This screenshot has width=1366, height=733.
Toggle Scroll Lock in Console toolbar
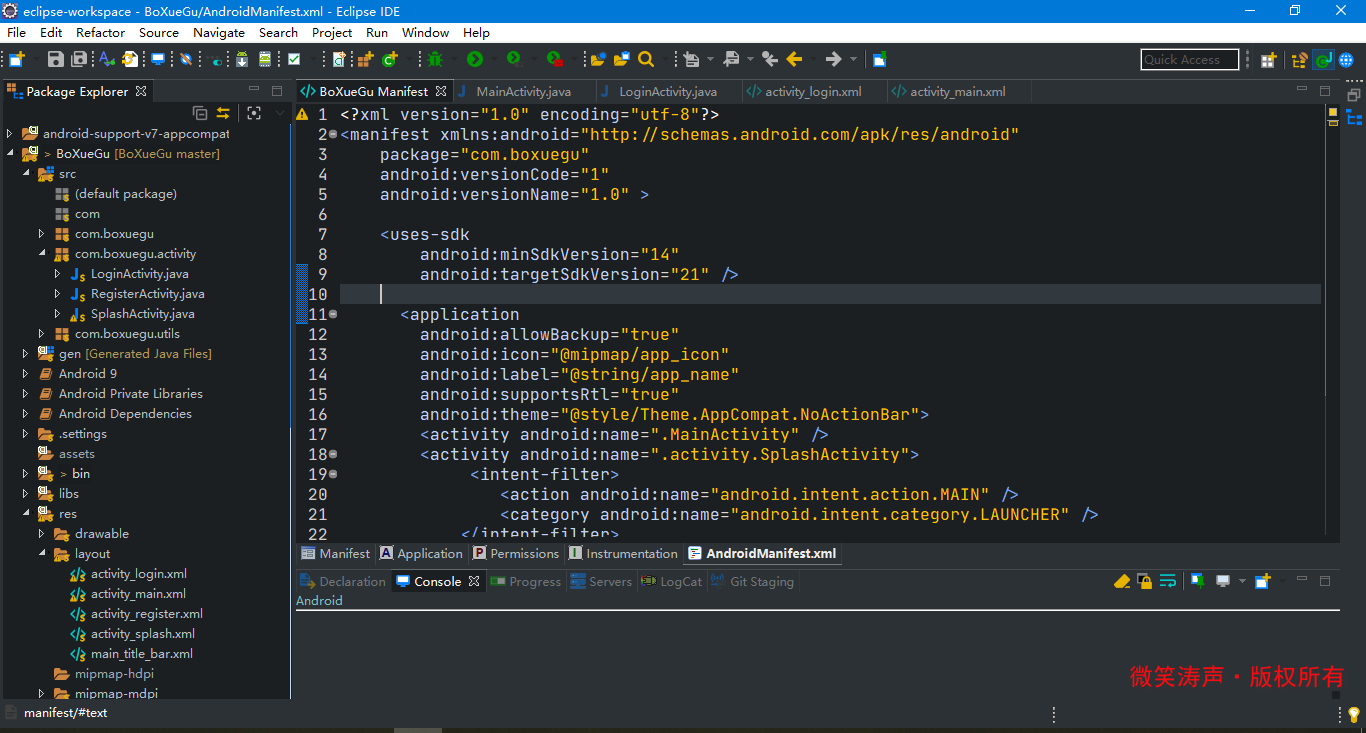pyautogui.click(x=1145, y=581)
